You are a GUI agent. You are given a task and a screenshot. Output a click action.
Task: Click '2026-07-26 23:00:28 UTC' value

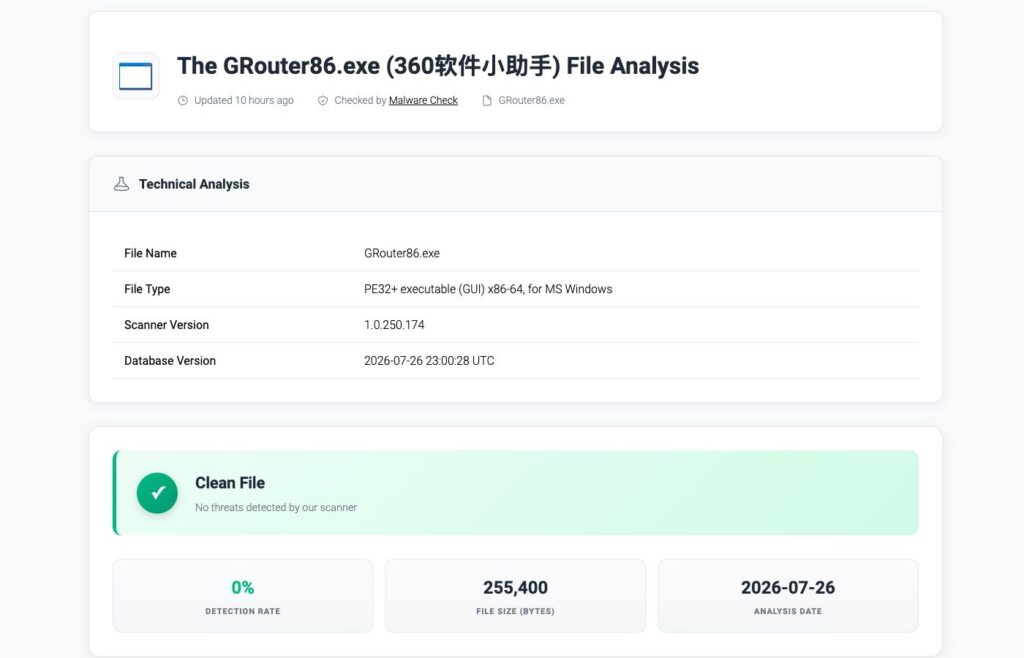(x=429, y=361)
